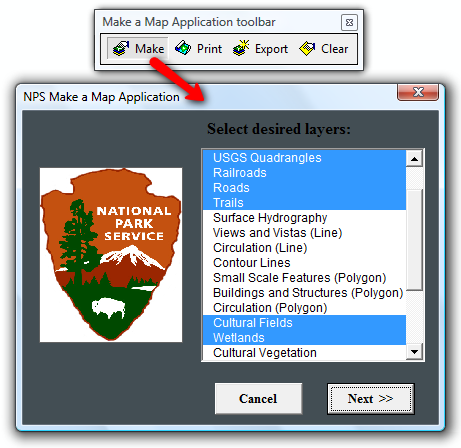The width and height of the screenshot is (461, 448).
Task: Select the Views and Vistas (Line) layer
Action: tap(304, 233)
